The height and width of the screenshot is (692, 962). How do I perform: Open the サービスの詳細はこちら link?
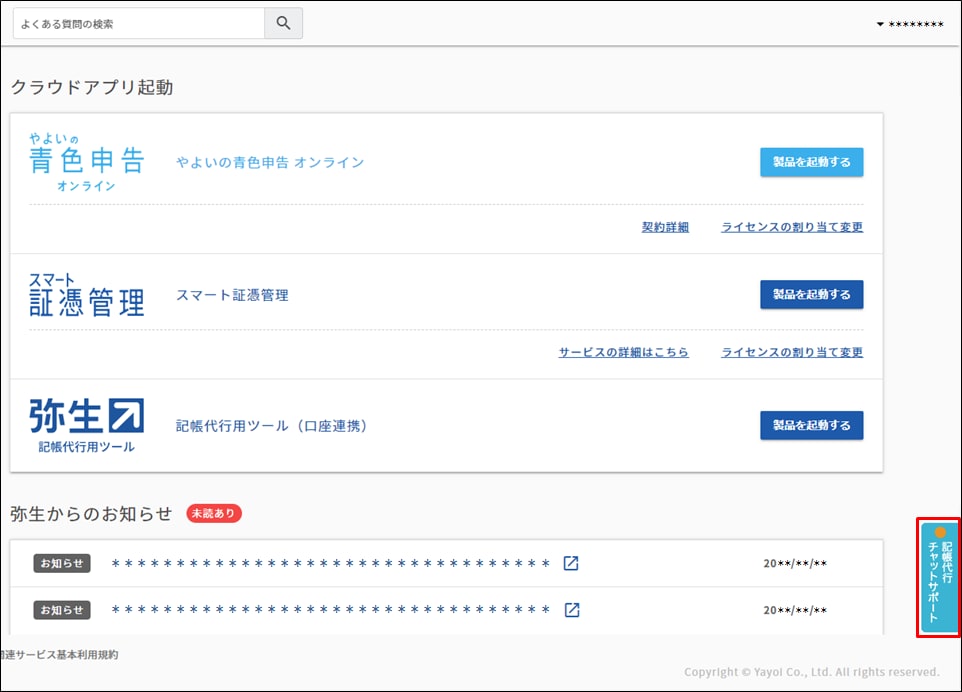623,352
